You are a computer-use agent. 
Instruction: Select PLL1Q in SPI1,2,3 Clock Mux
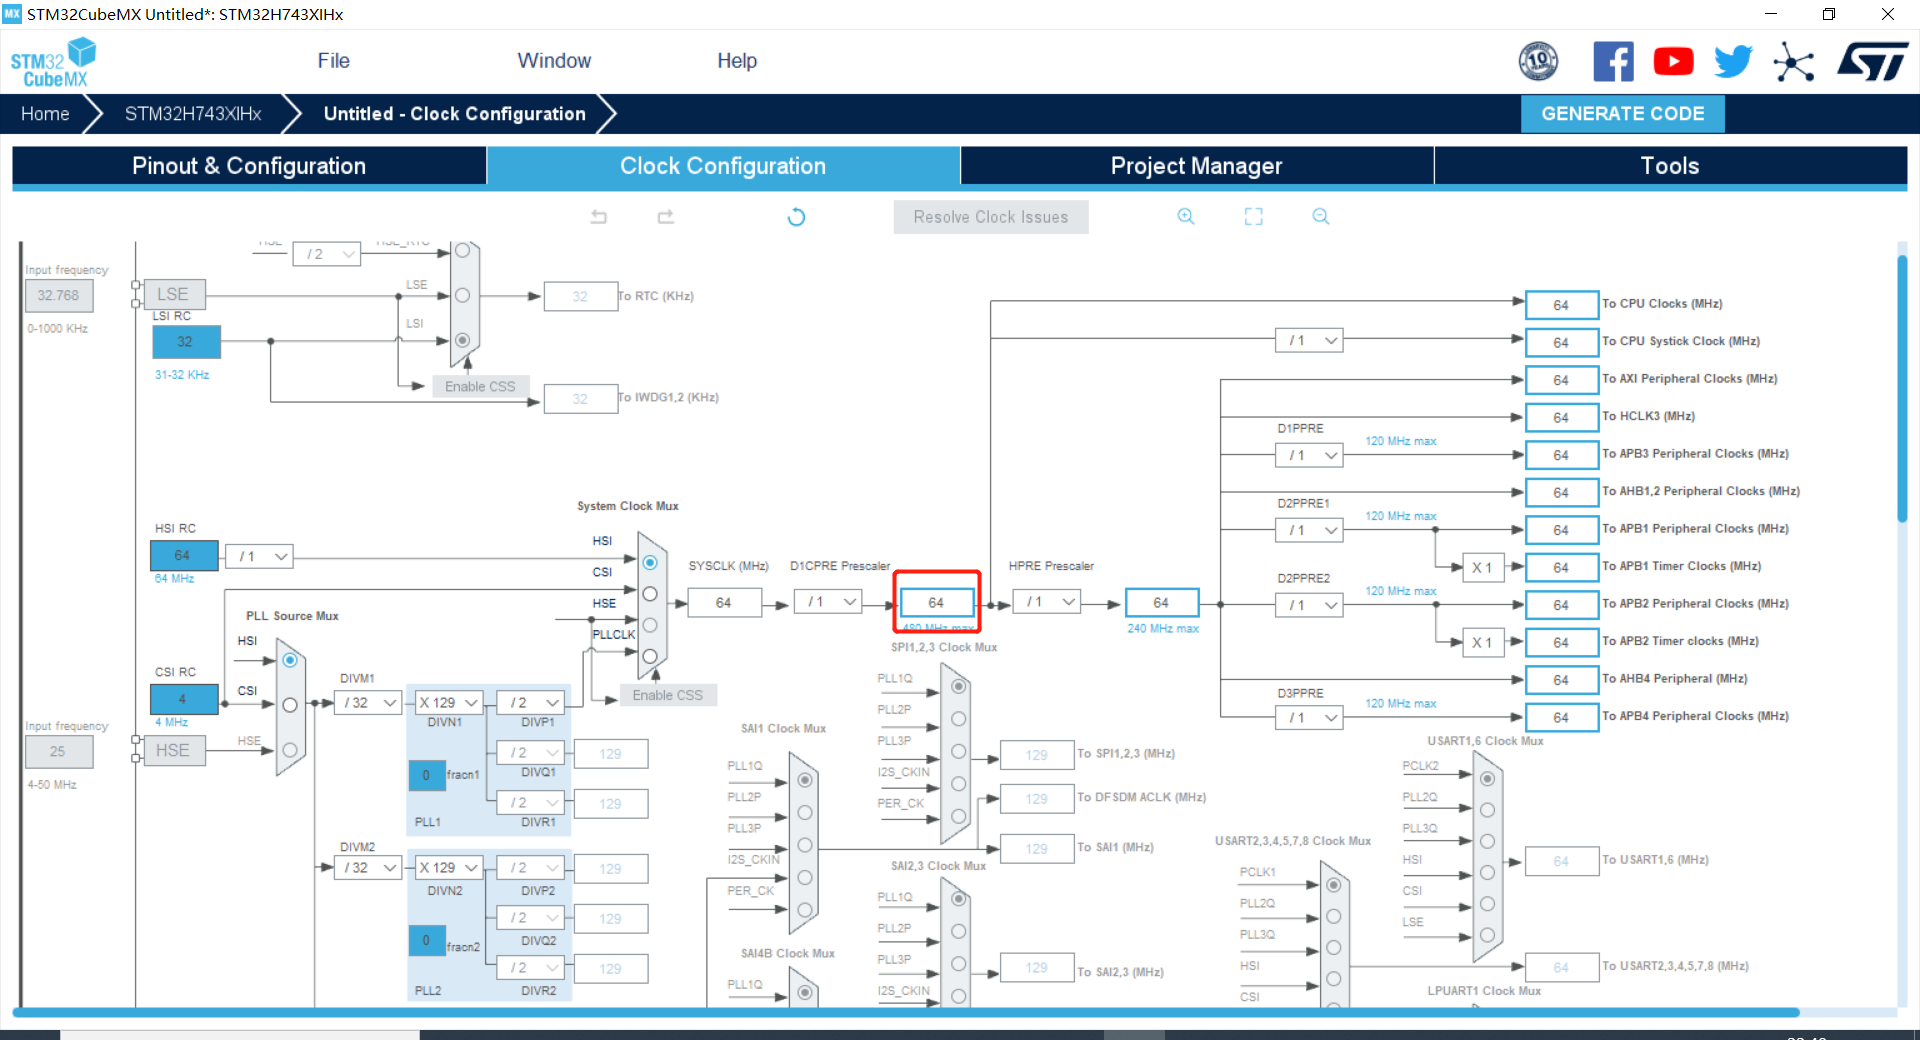pyautogui.click(x=959, y=687)
